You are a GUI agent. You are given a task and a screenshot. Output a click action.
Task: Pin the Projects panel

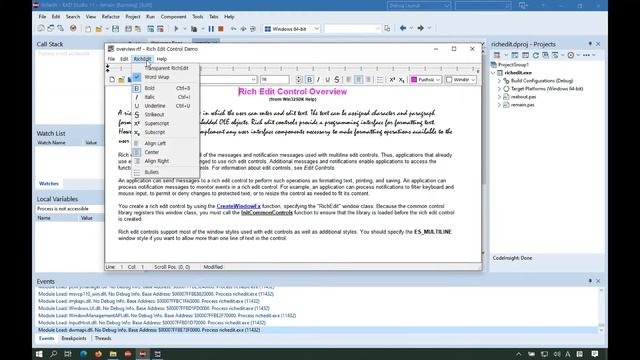click(590, 44)
